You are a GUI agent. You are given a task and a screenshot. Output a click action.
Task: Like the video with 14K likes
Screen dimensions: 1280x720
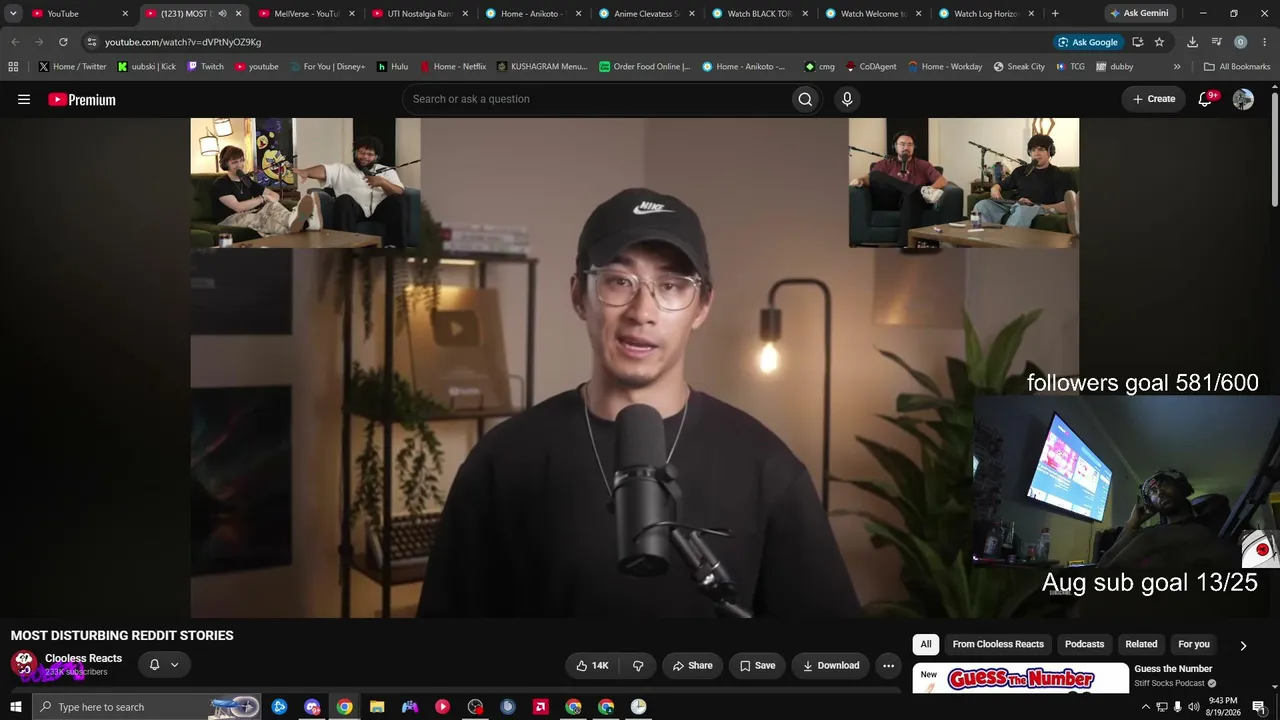click(592, 666)
